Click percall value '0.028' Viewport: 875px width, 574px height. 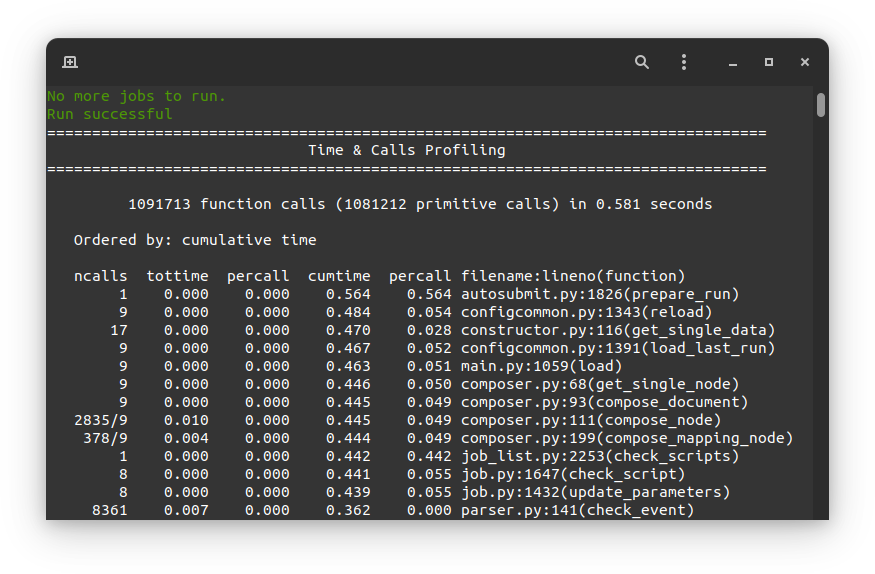(x=429, y=330)
